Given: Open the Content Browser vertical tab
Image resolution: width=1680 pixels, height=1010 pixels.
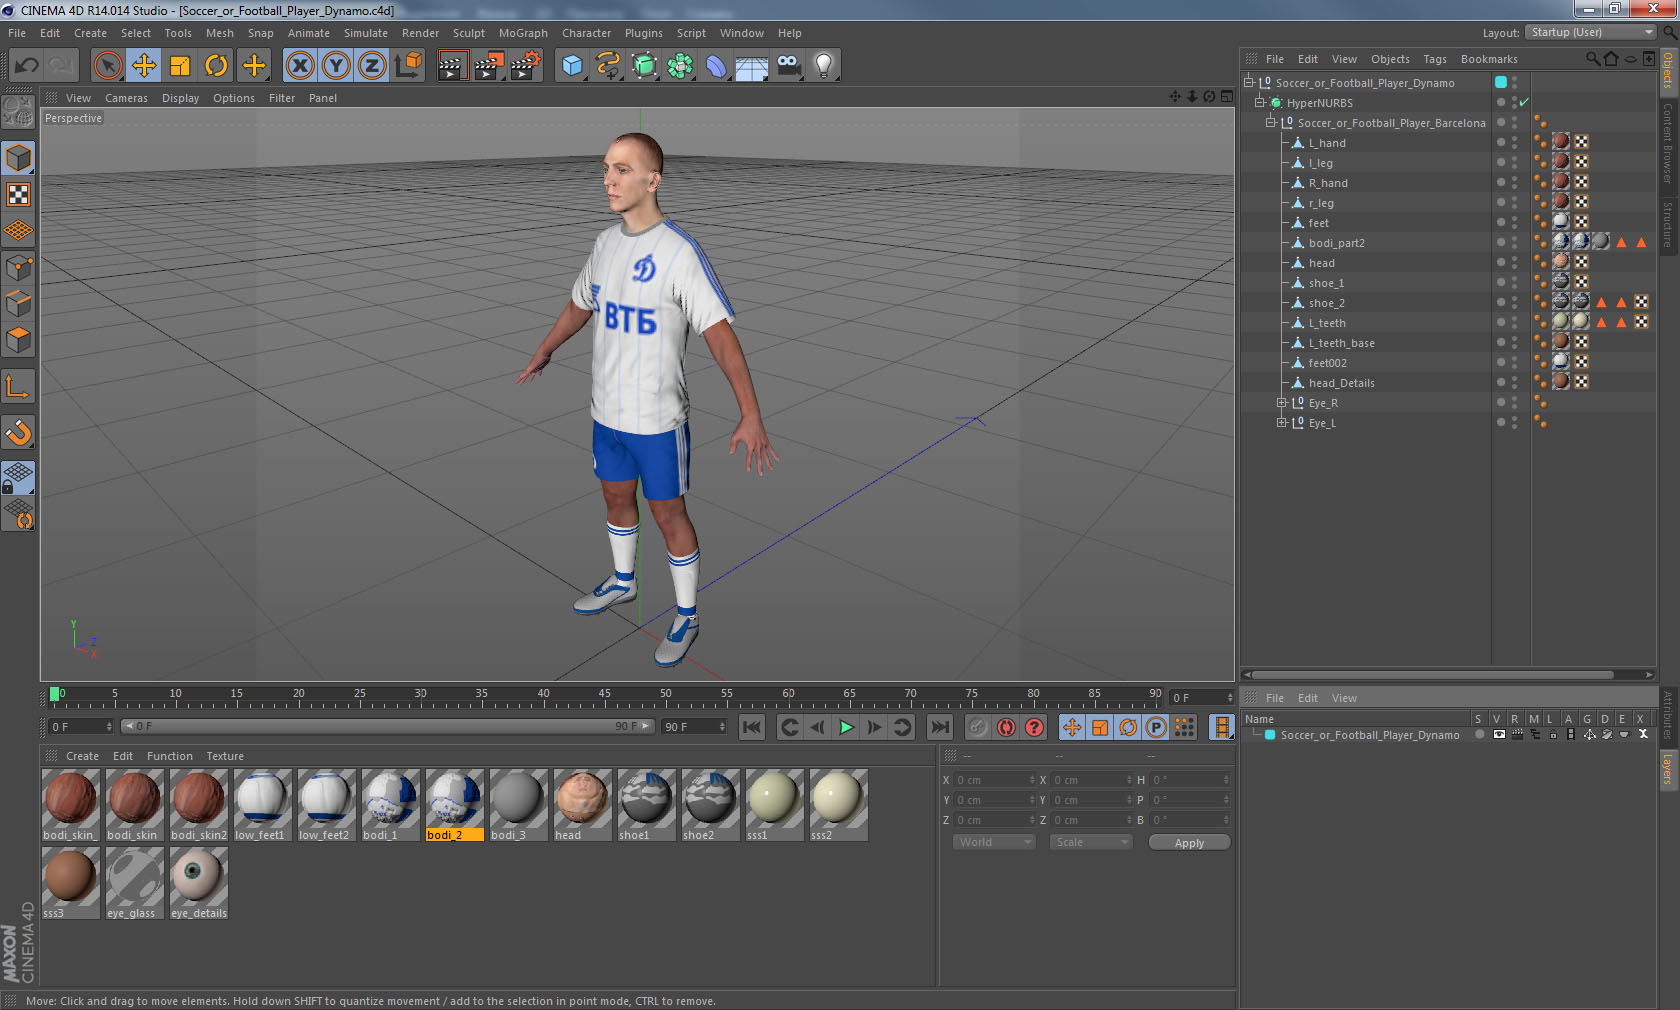Looking at the screenshot, I should (1668, 143).
